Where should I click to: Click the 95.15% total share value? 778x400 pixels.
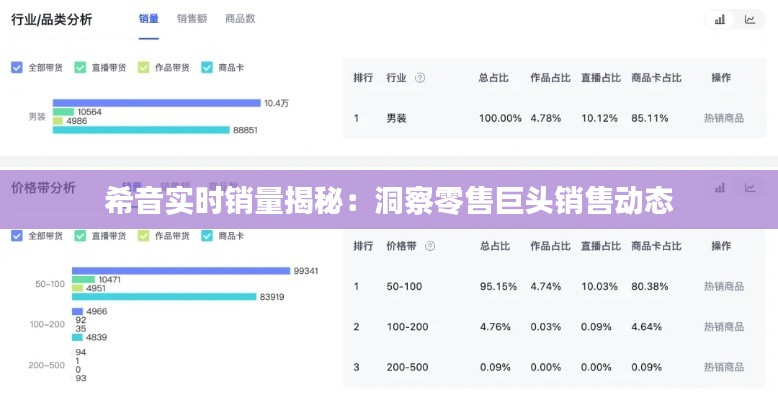click(498, 286)
